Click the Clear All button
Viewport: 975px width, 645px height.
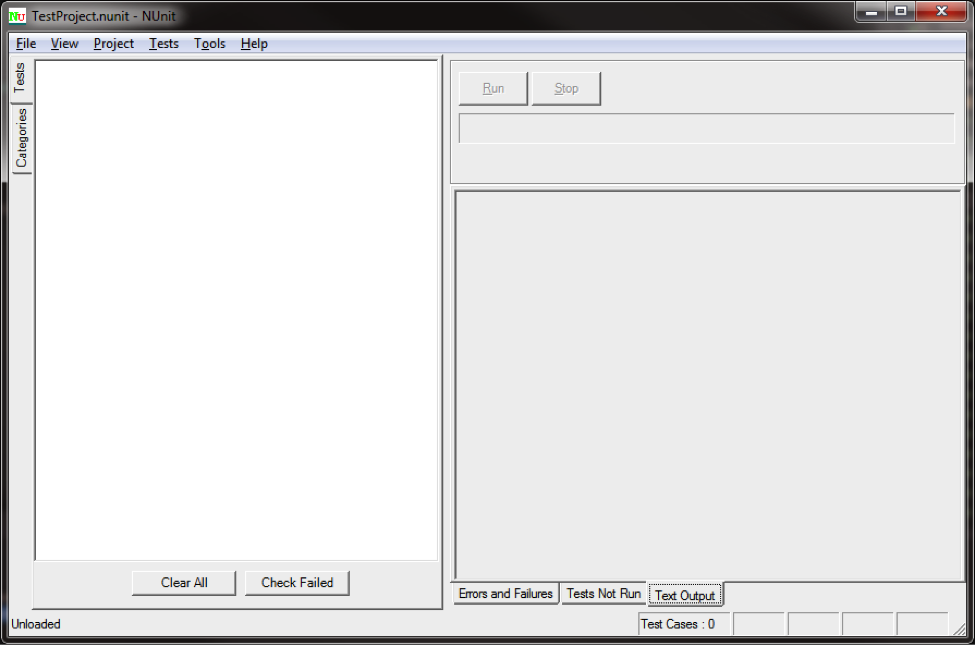tap(184, 583)
